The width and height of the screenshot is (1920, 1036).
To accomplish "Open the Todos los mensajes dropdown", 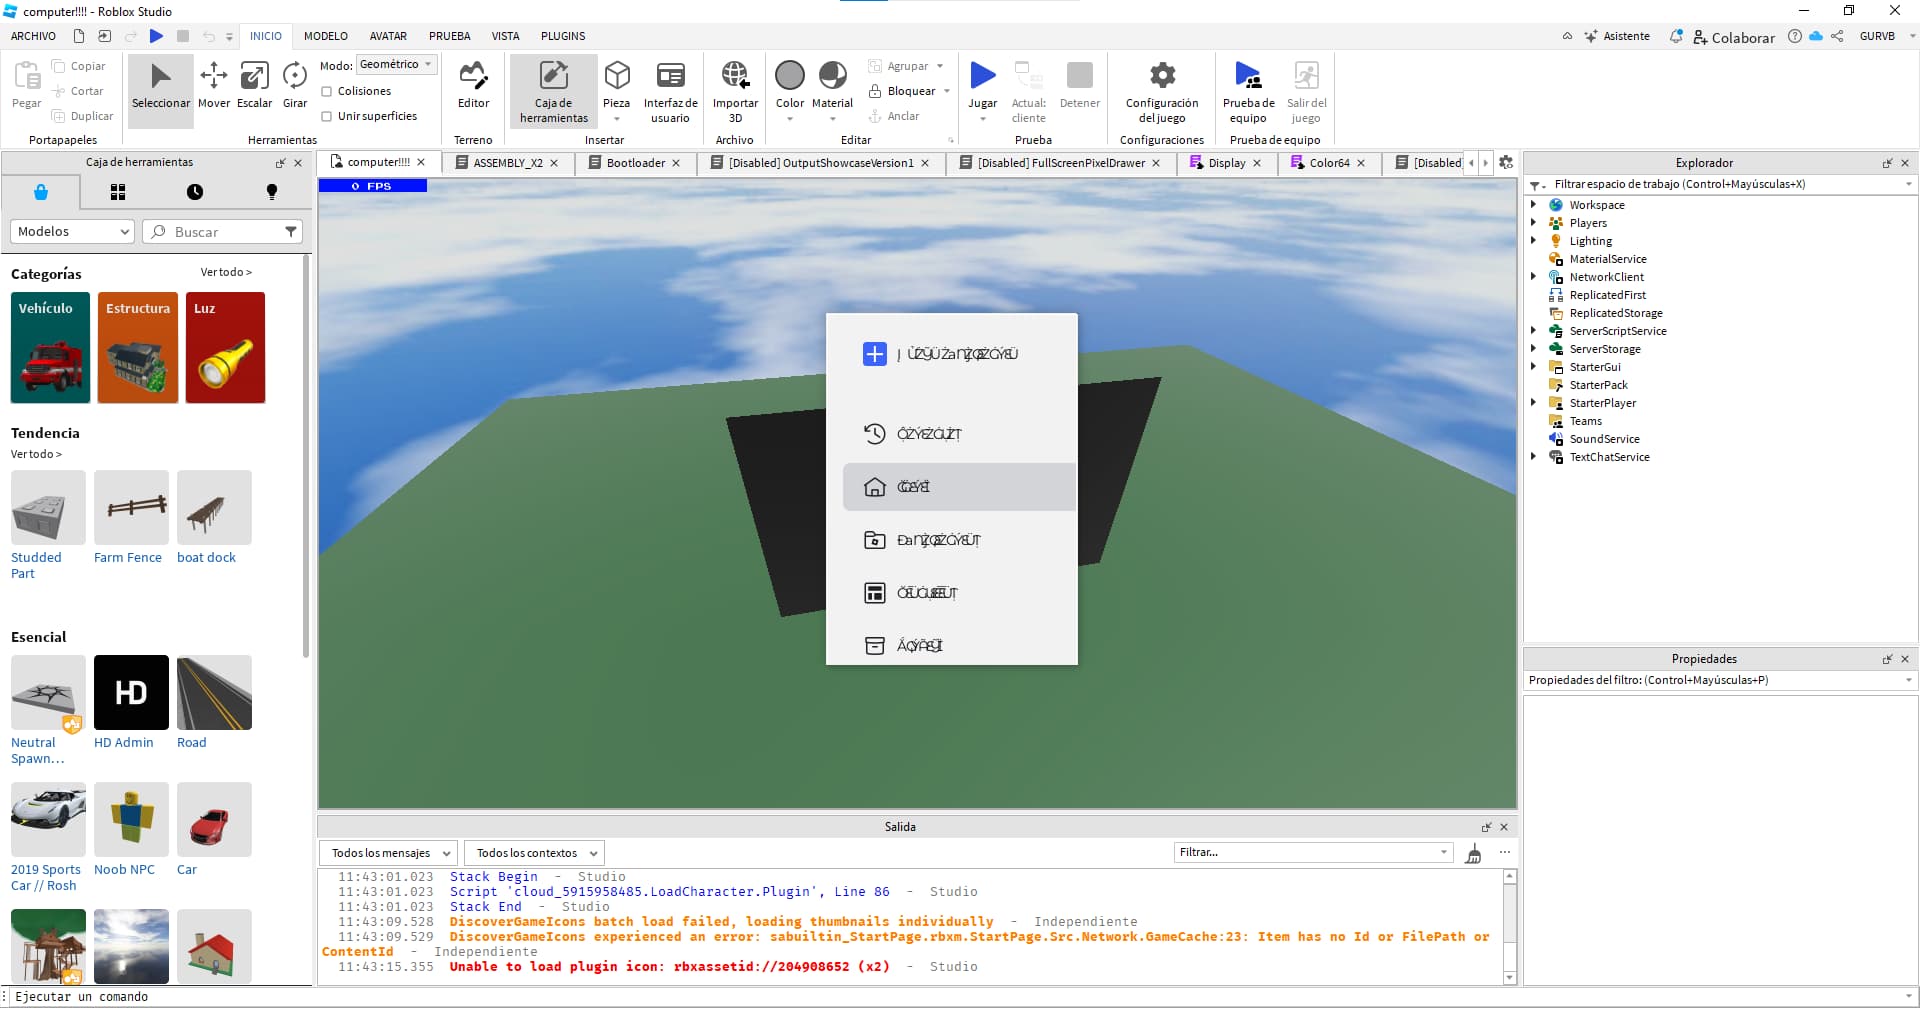I will click(x=388, y=853).
